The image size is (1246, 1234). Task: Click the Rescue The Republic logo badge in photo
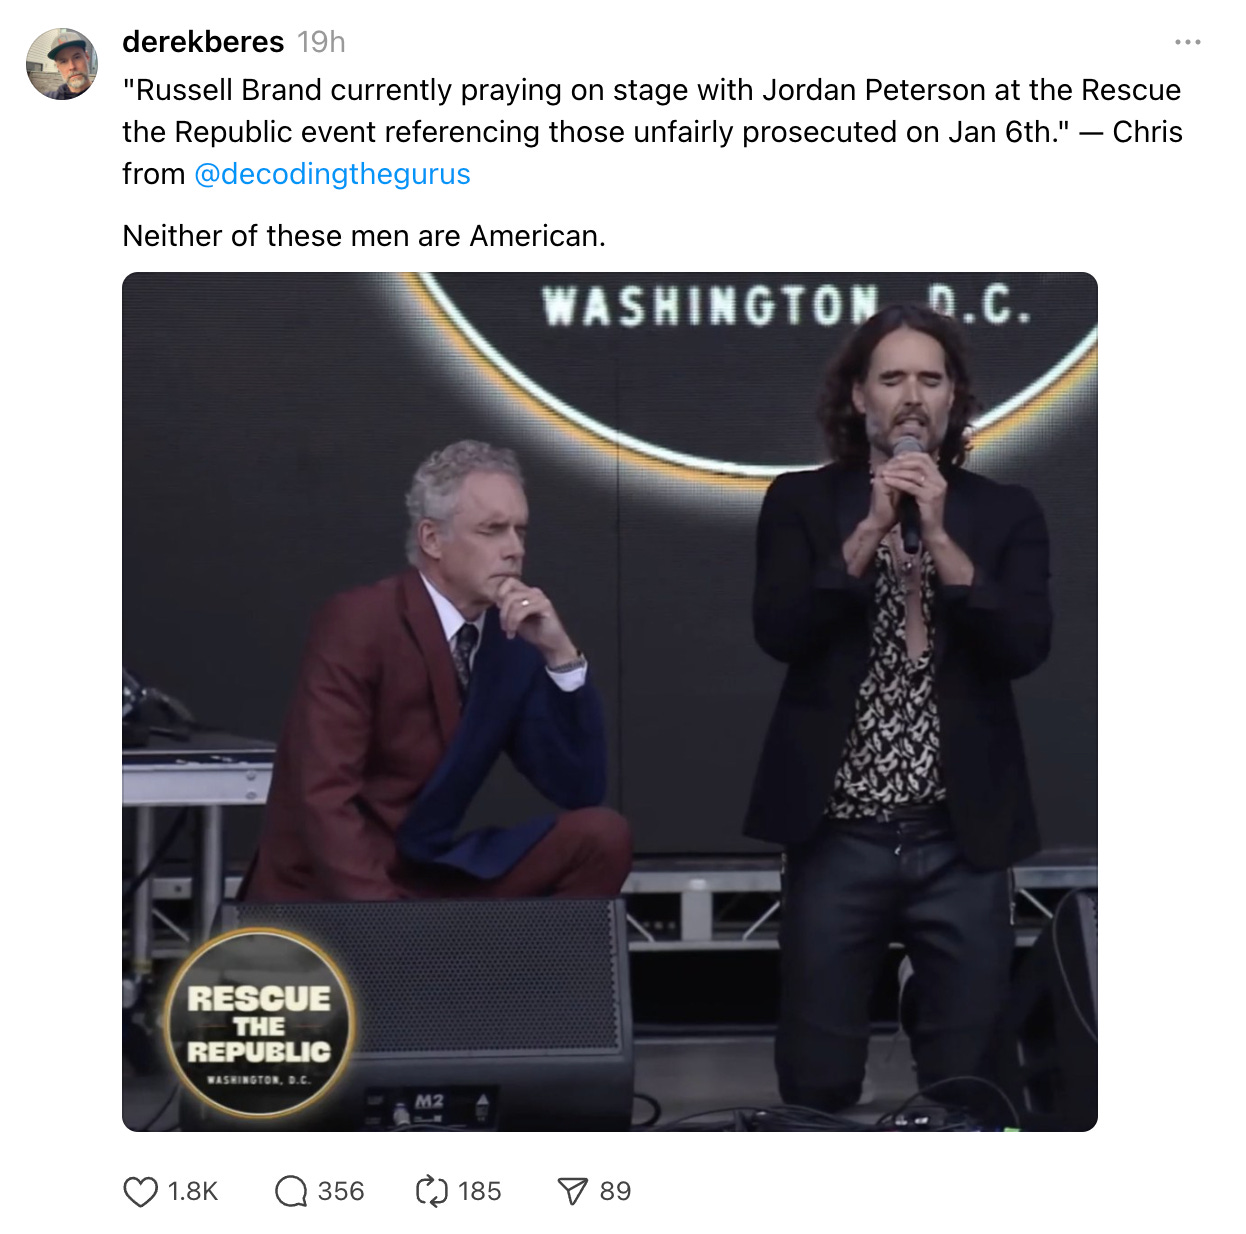[x=258, y=1024]
